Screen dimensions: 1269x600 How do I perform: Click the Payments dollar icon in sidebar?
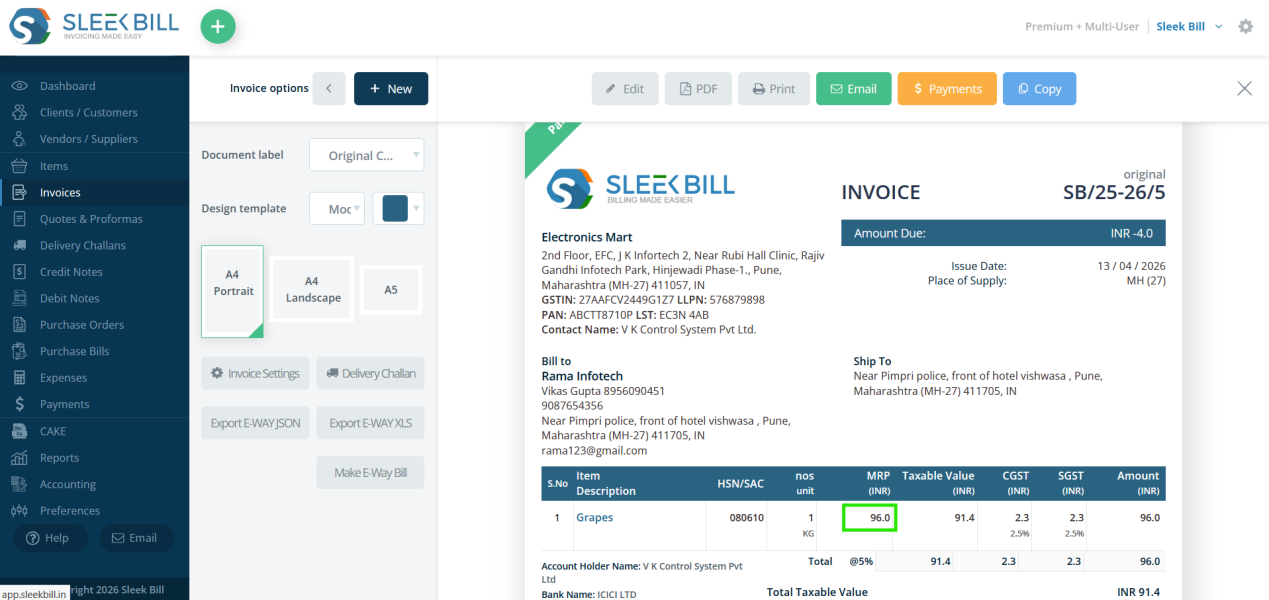(19, 404)
